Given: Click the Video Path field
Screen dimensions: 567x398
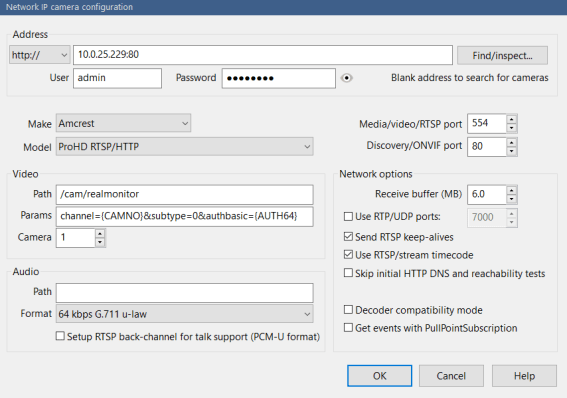Looking at the screenshot, I should [x=184, y=194].
